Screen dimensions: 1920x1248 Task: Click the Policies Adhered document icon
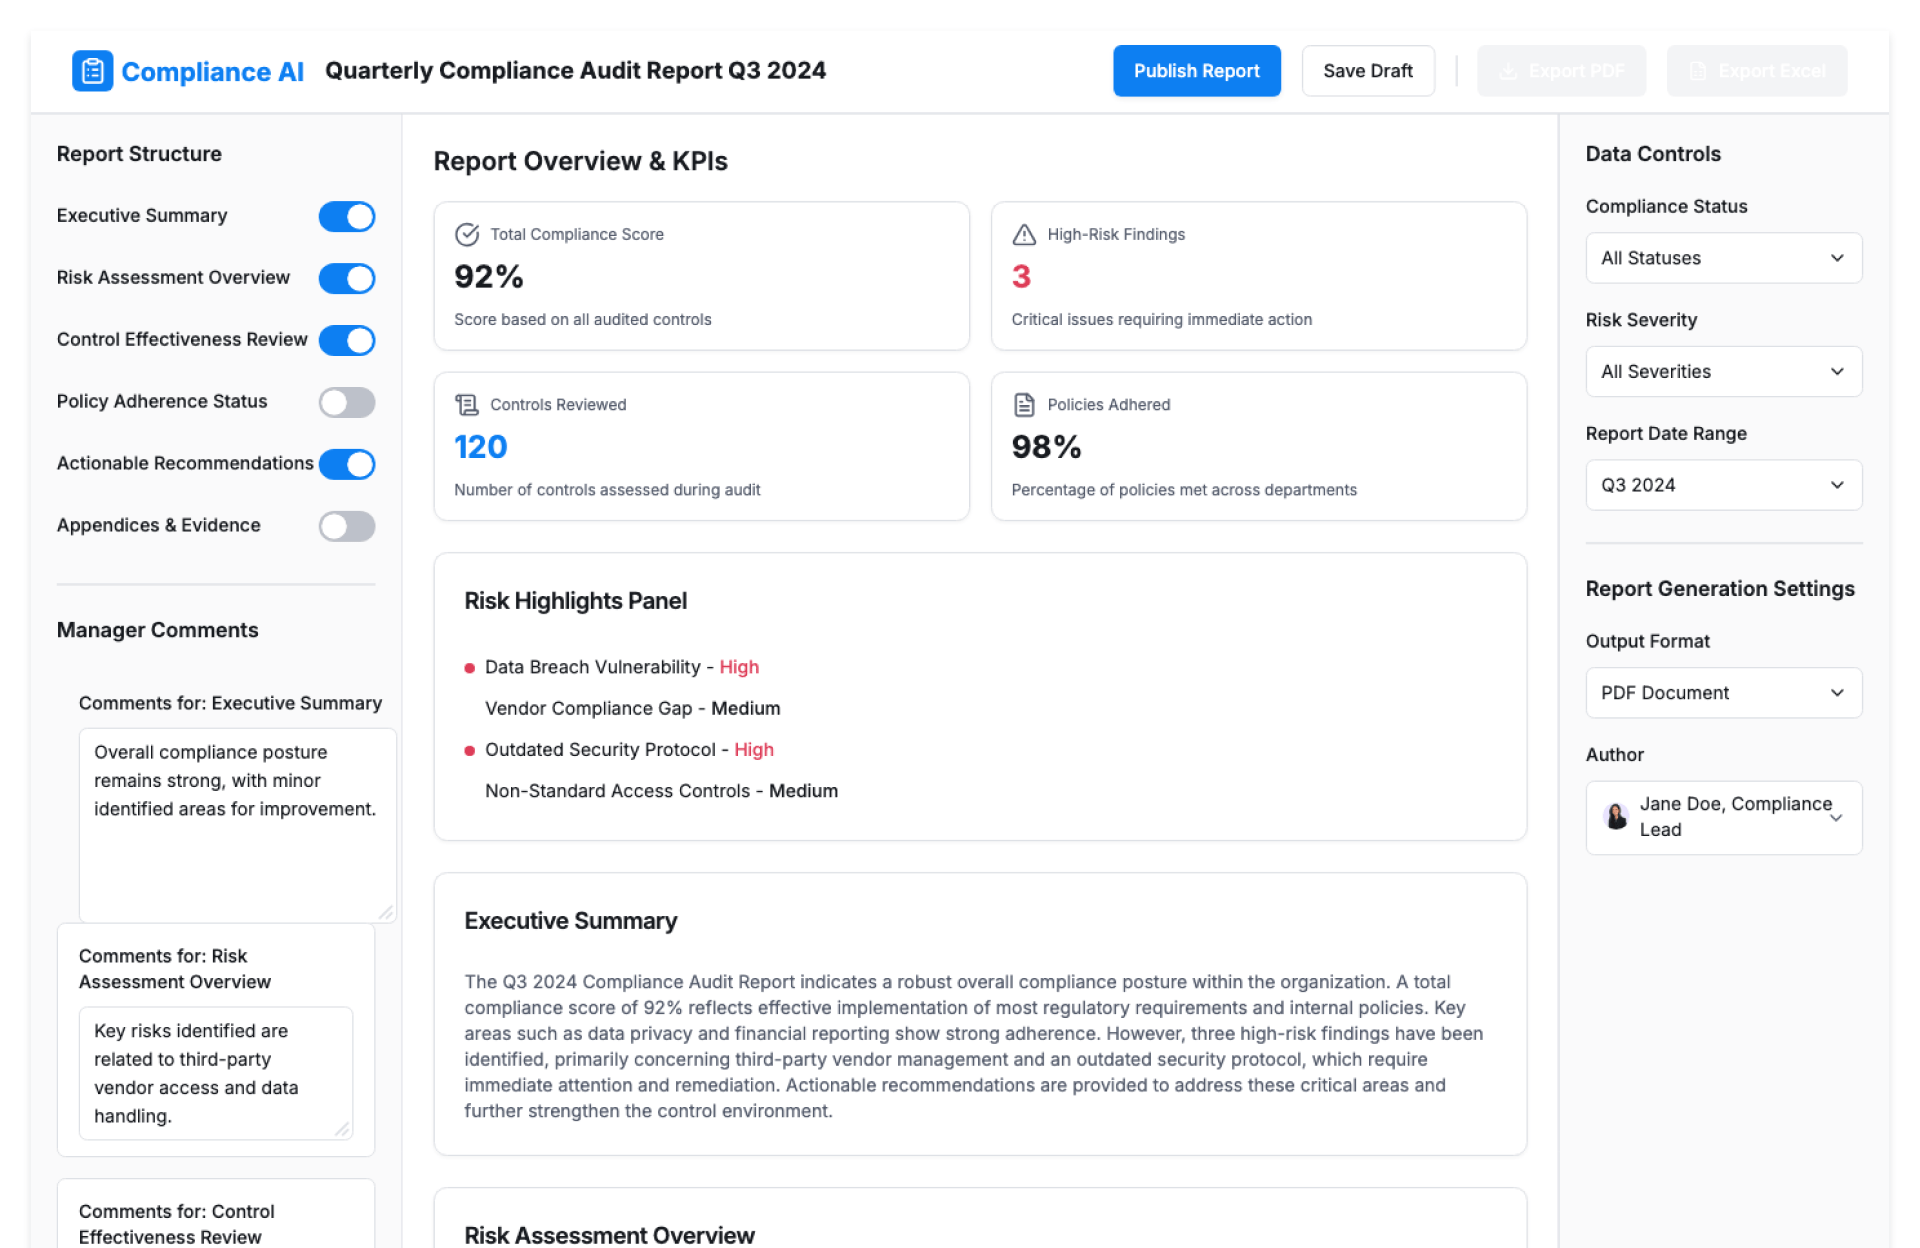point(1024,404)
